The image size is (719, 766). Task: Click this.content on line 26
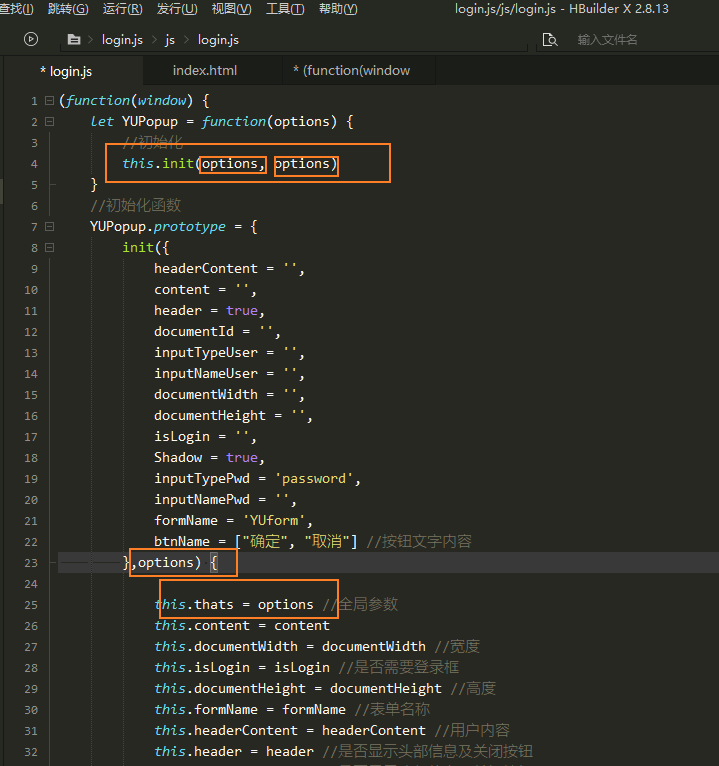[x=202, y=626]
